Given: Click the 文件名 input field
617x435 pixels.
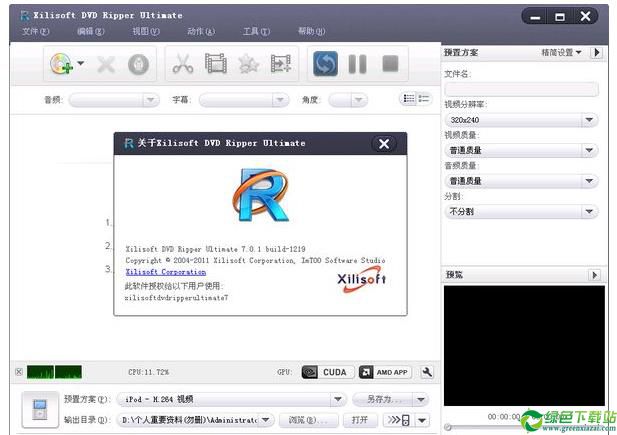Looking at the screenshot, I should pos(520,90).
